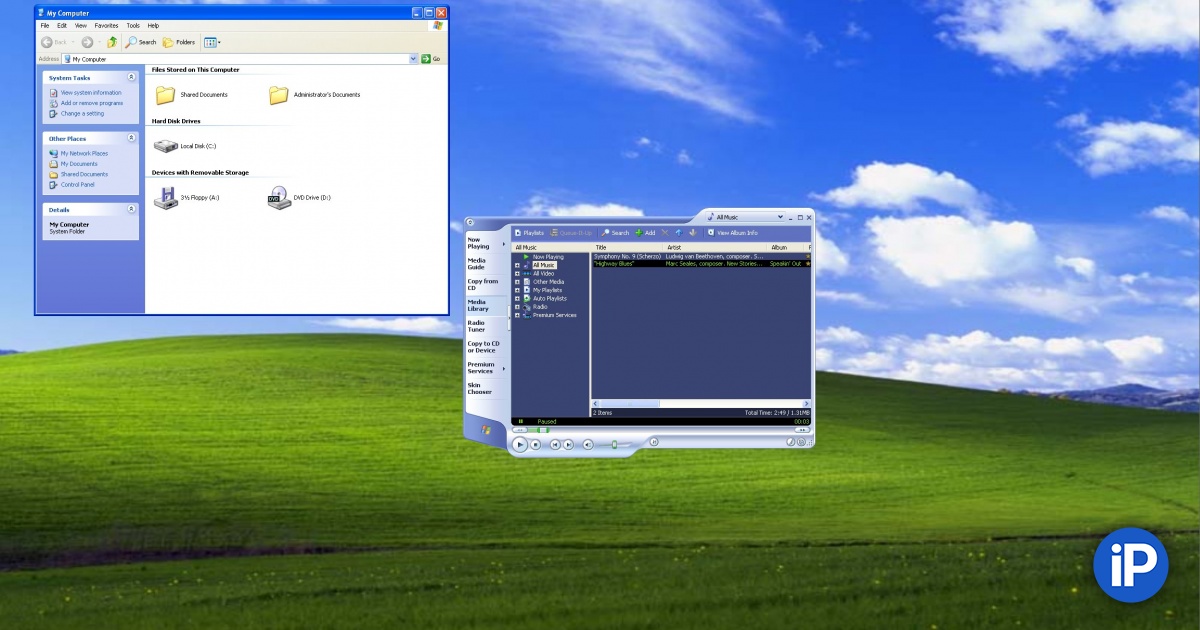The image size is (1200, 630).
Task: Delete selected track with the red X icon
Action: [664, 233]
